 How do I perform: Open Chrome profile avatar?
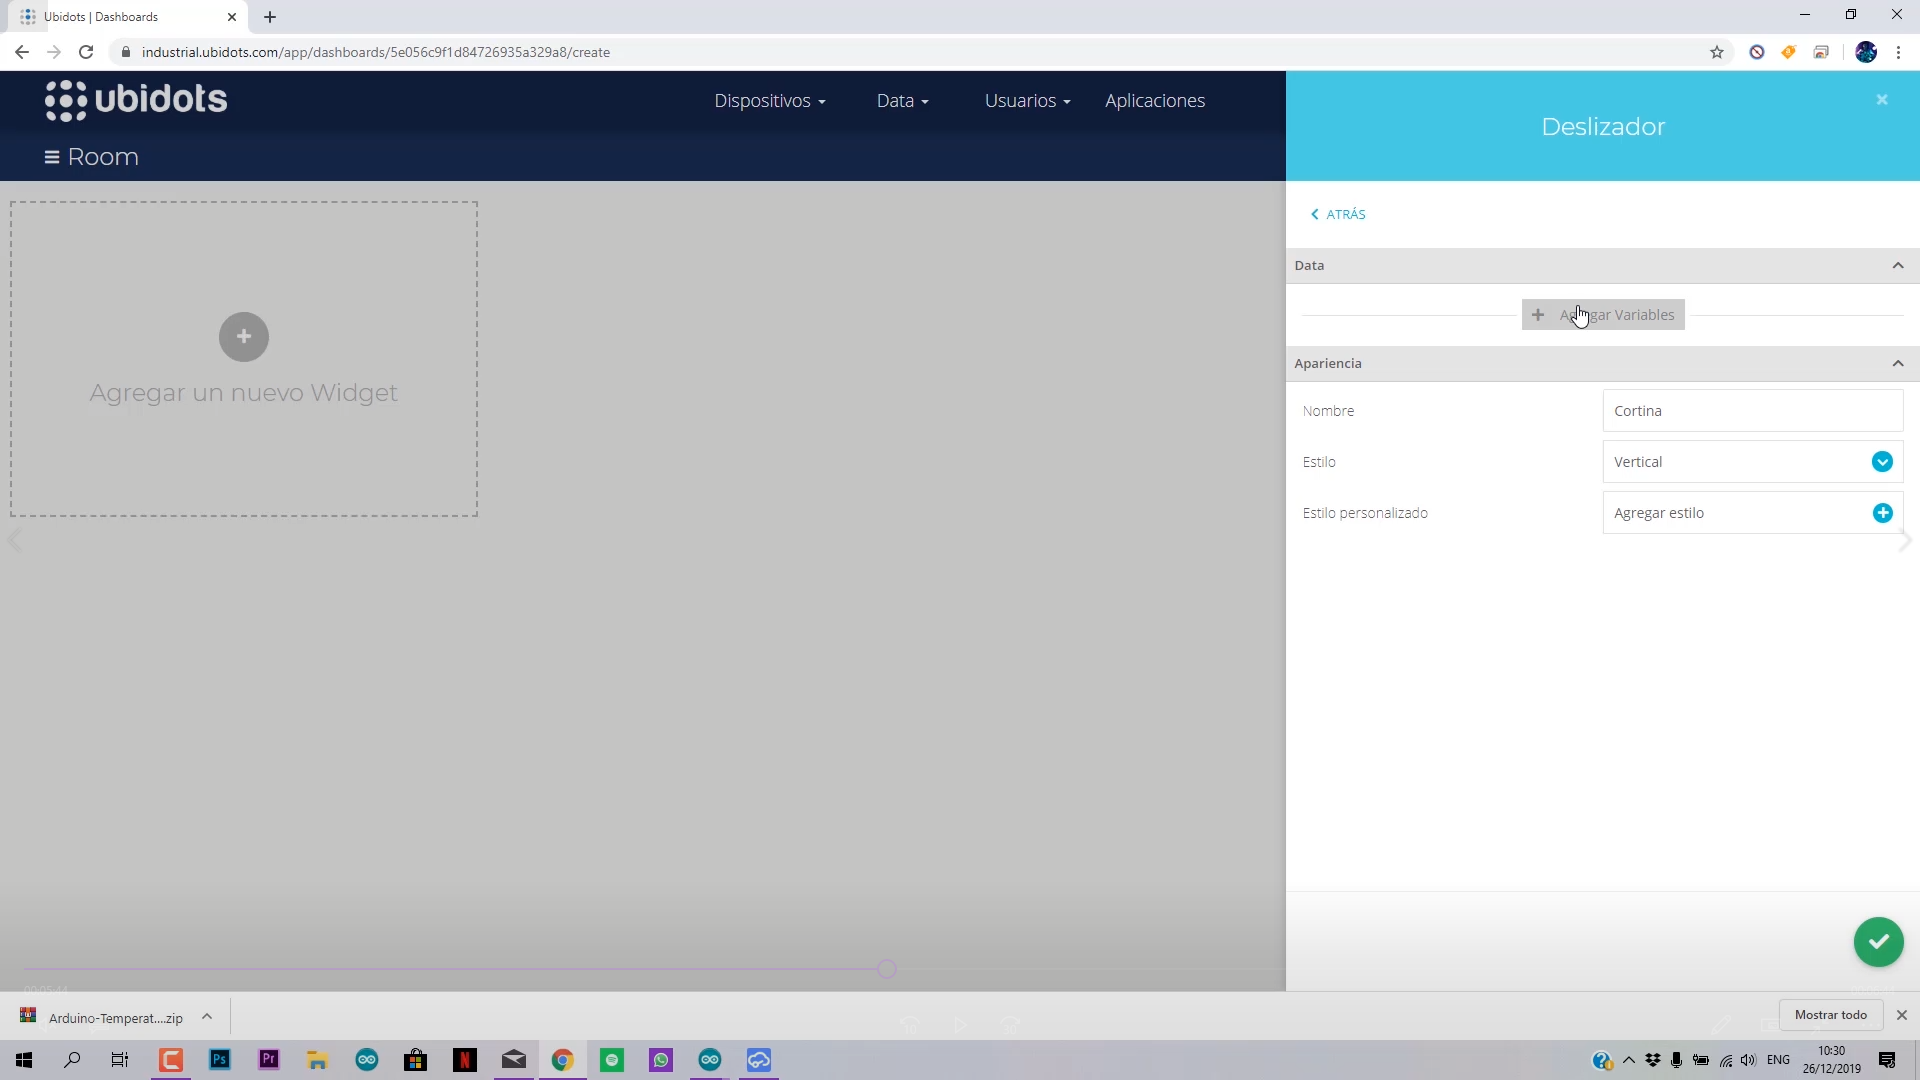click(1866, 52)
